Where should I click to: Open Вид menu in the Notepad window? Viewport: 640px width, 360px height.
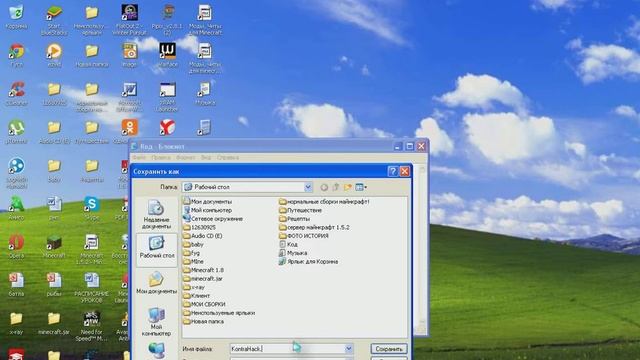click(x=206, y=158)
